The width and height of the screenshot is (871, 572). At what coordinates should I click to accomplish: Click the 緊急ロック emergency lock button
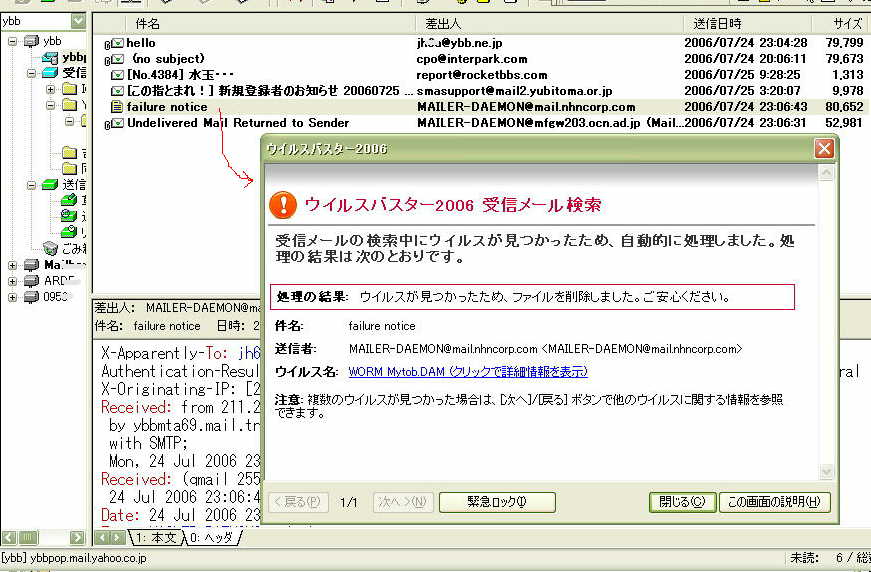click(x=496, y=502)
